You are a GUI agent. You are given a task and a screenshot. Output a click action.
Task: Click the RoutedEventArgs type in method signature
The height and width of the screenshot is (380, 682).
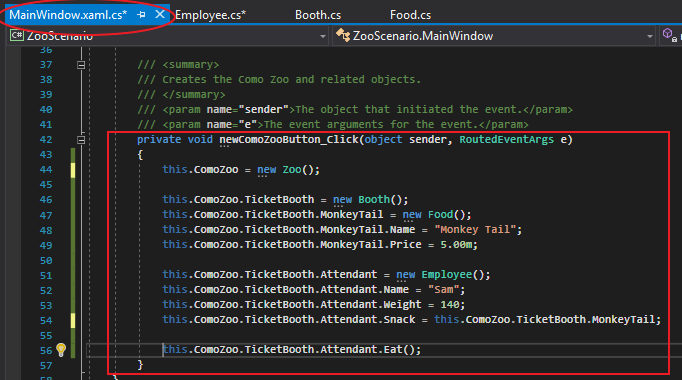[506, 140]
